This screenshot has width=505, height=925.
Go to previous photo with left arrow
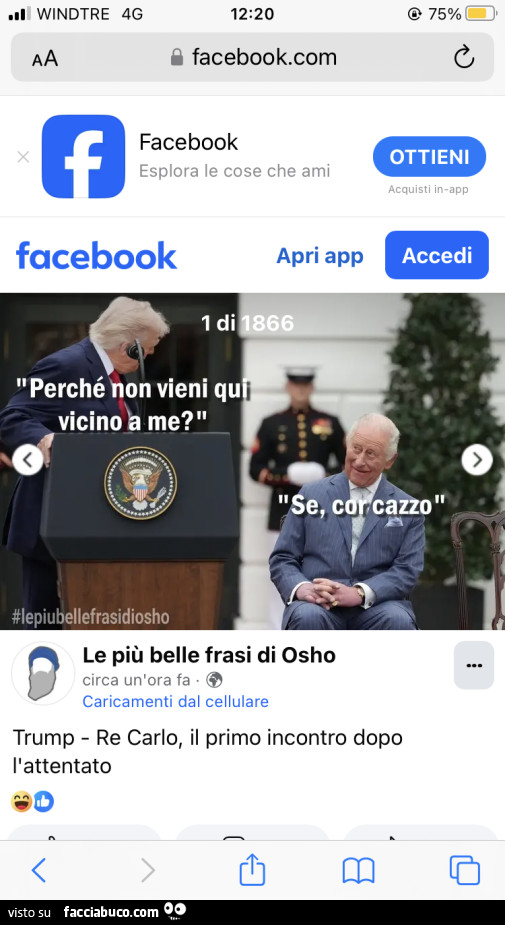pos(28,460)
